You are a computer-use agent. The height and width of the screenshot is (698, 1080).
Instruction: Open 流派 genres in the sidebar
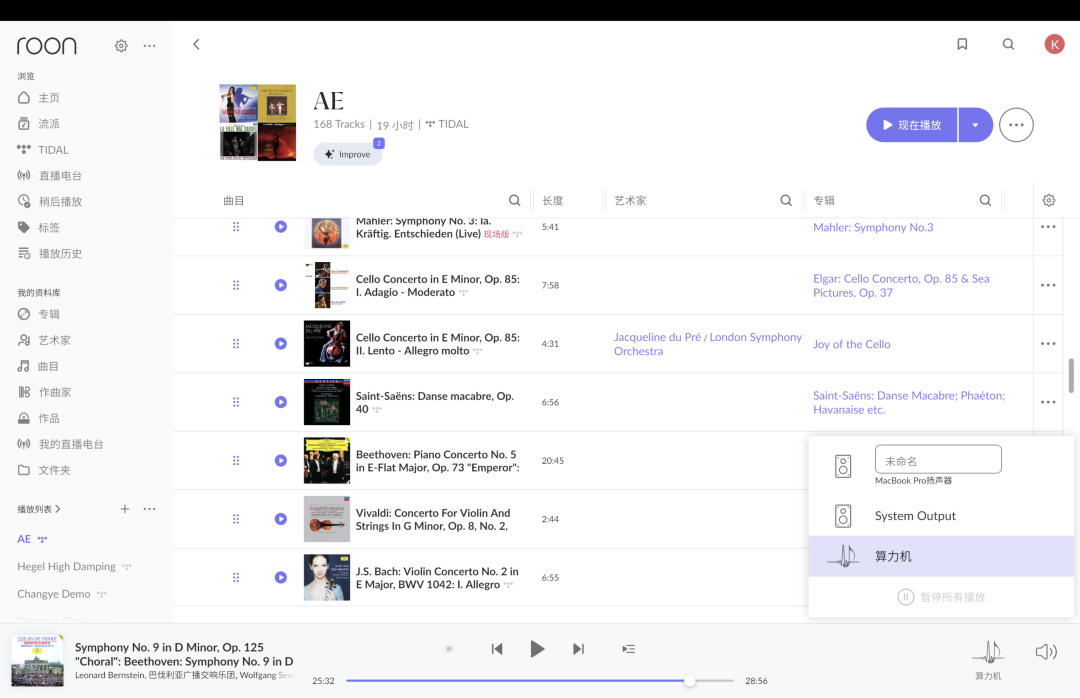click(39, 124)
